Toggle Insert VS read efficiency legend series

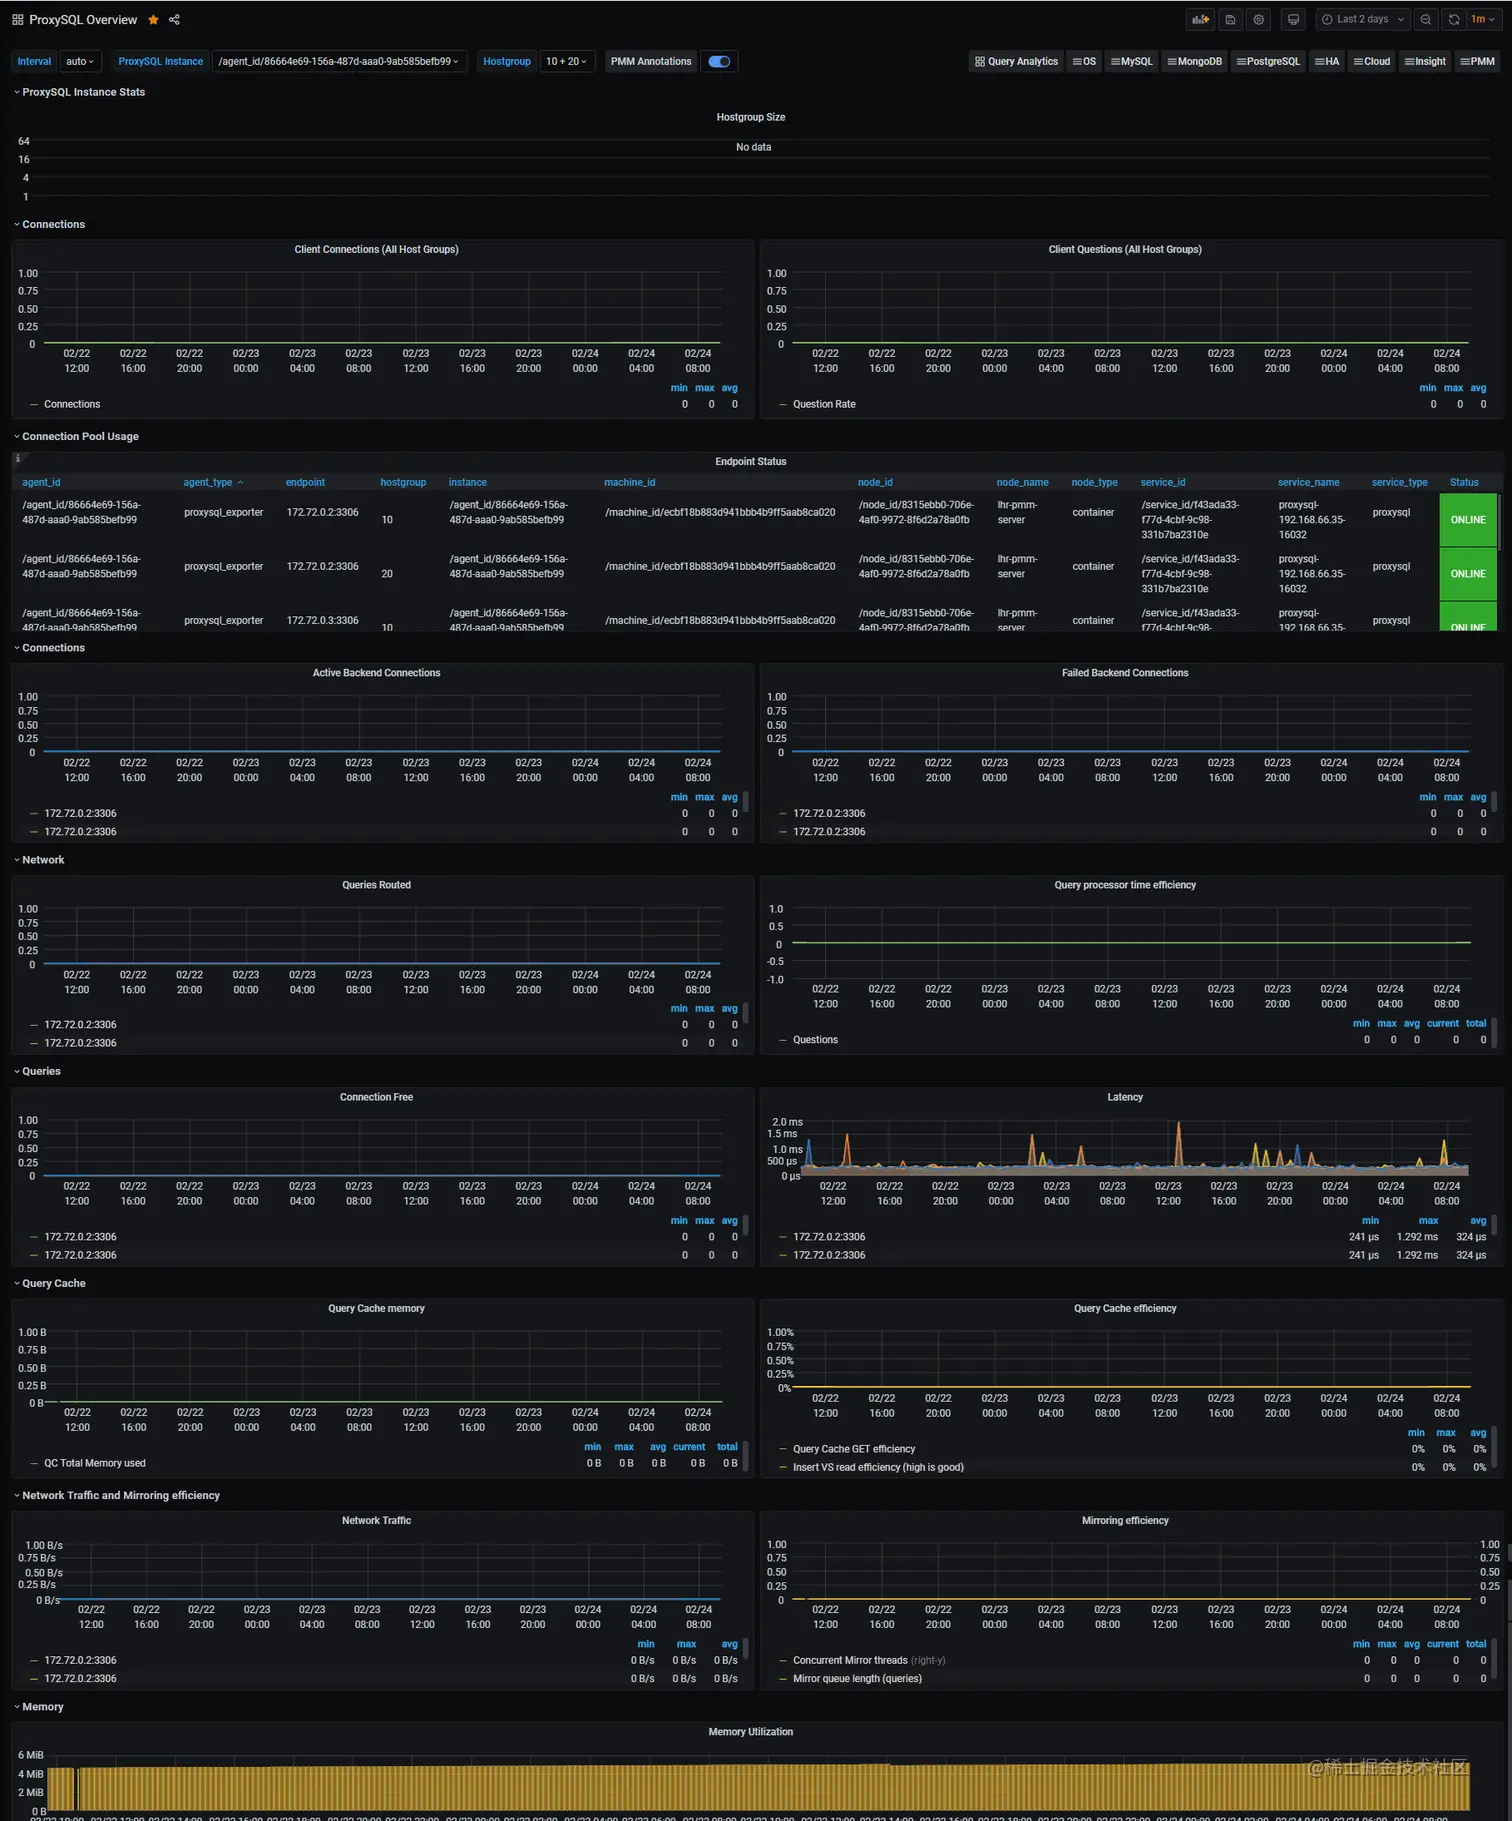pos(878,1467)
